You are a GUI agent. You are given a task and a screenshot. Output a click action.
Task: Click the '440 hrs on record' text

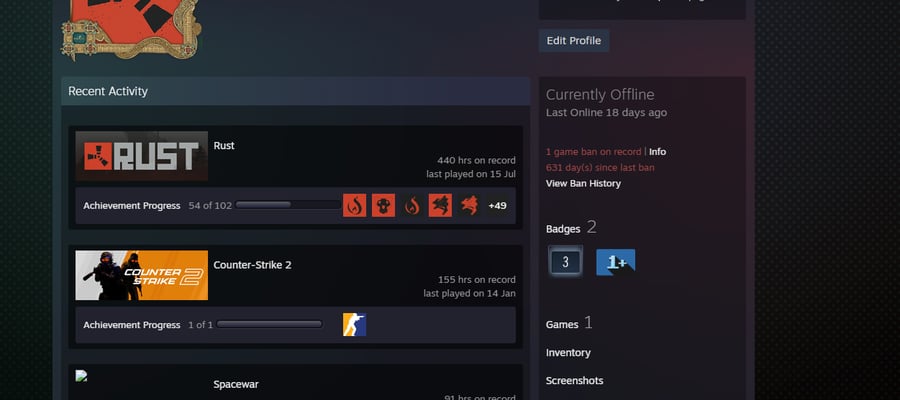(x=476, y=161)
